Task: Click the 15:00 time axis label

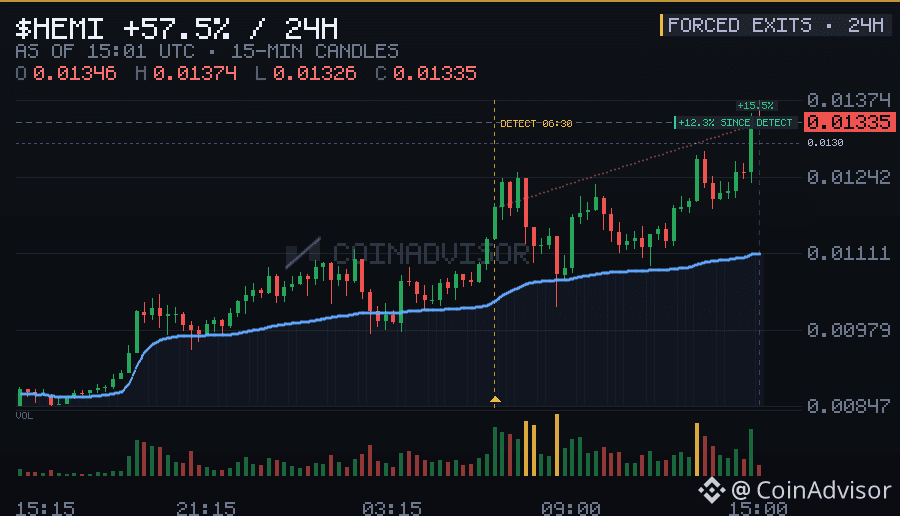Action: point(758,509)
